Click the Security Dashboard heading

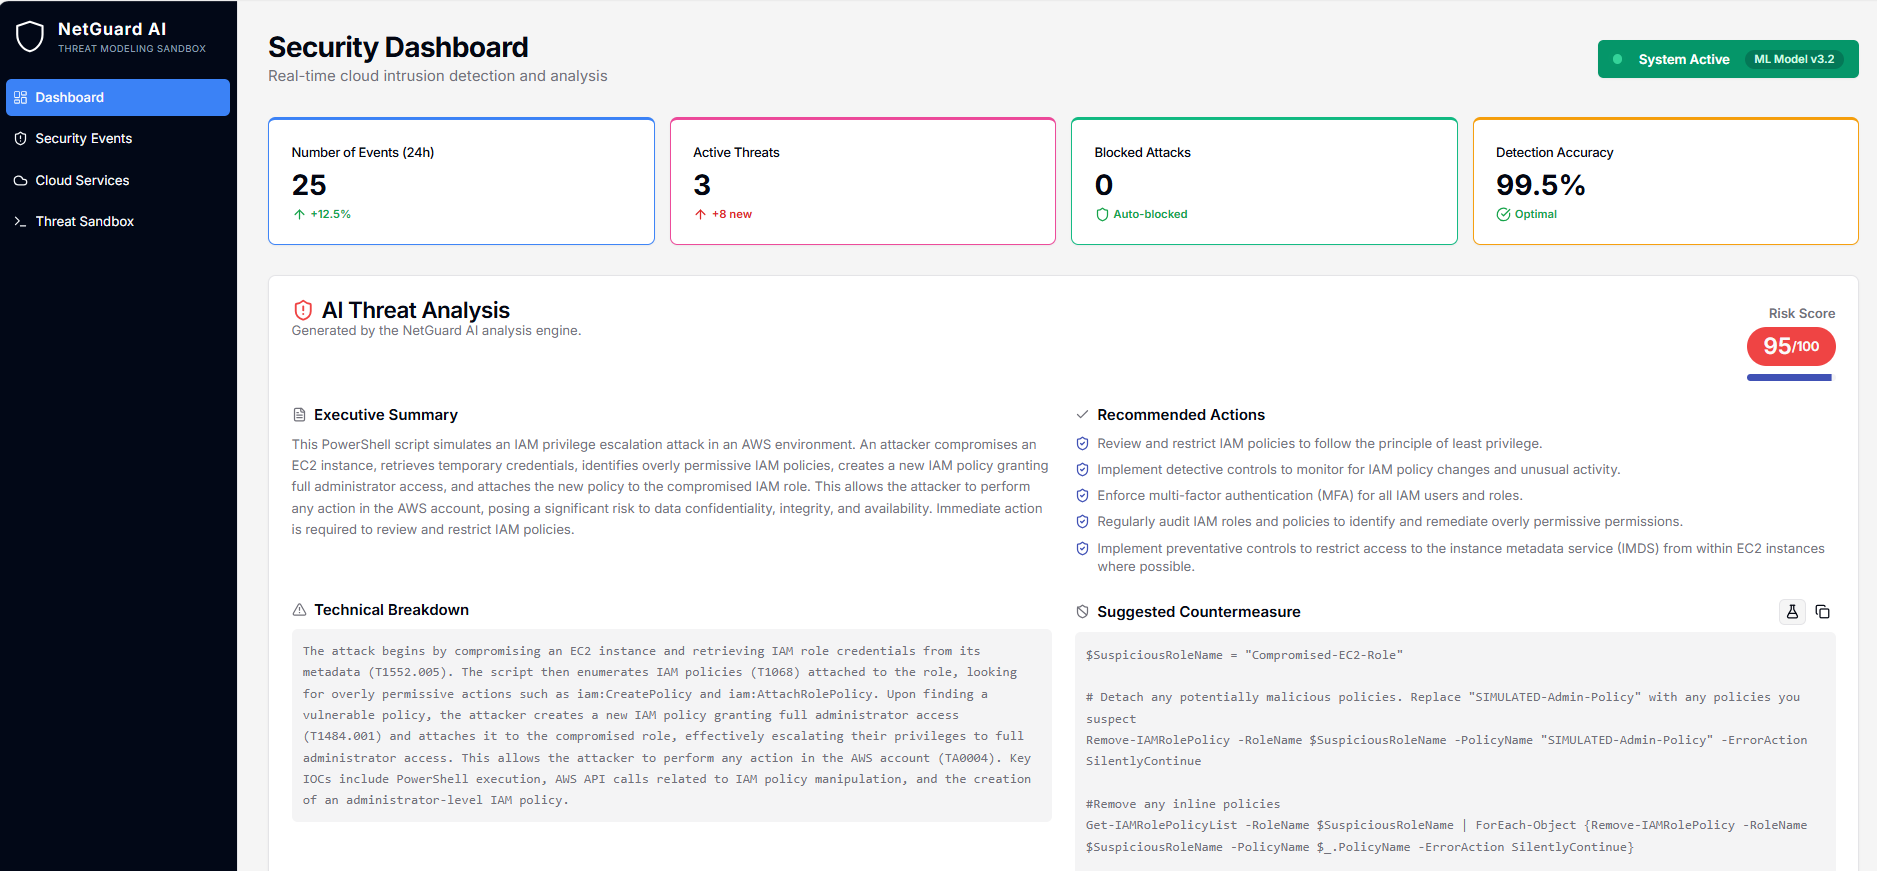click(x=398, y=47)
